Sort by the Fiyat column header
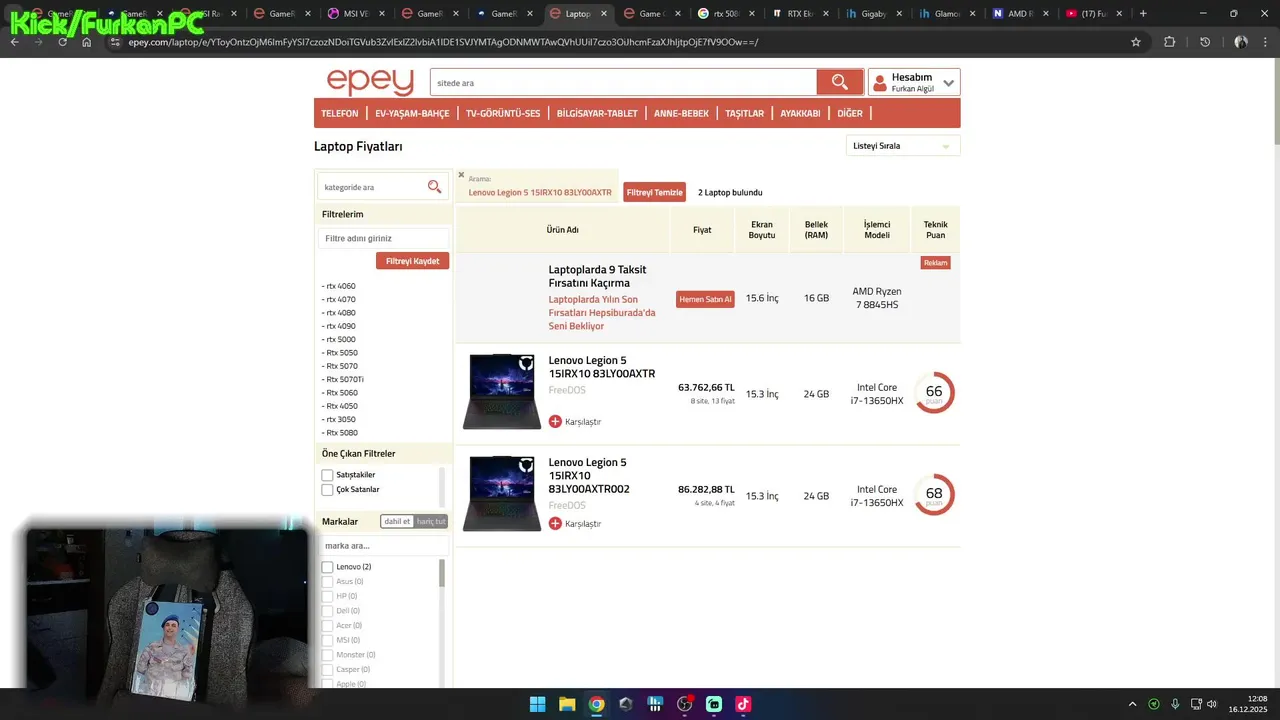1280x720 pixels. tap(702, 230)
